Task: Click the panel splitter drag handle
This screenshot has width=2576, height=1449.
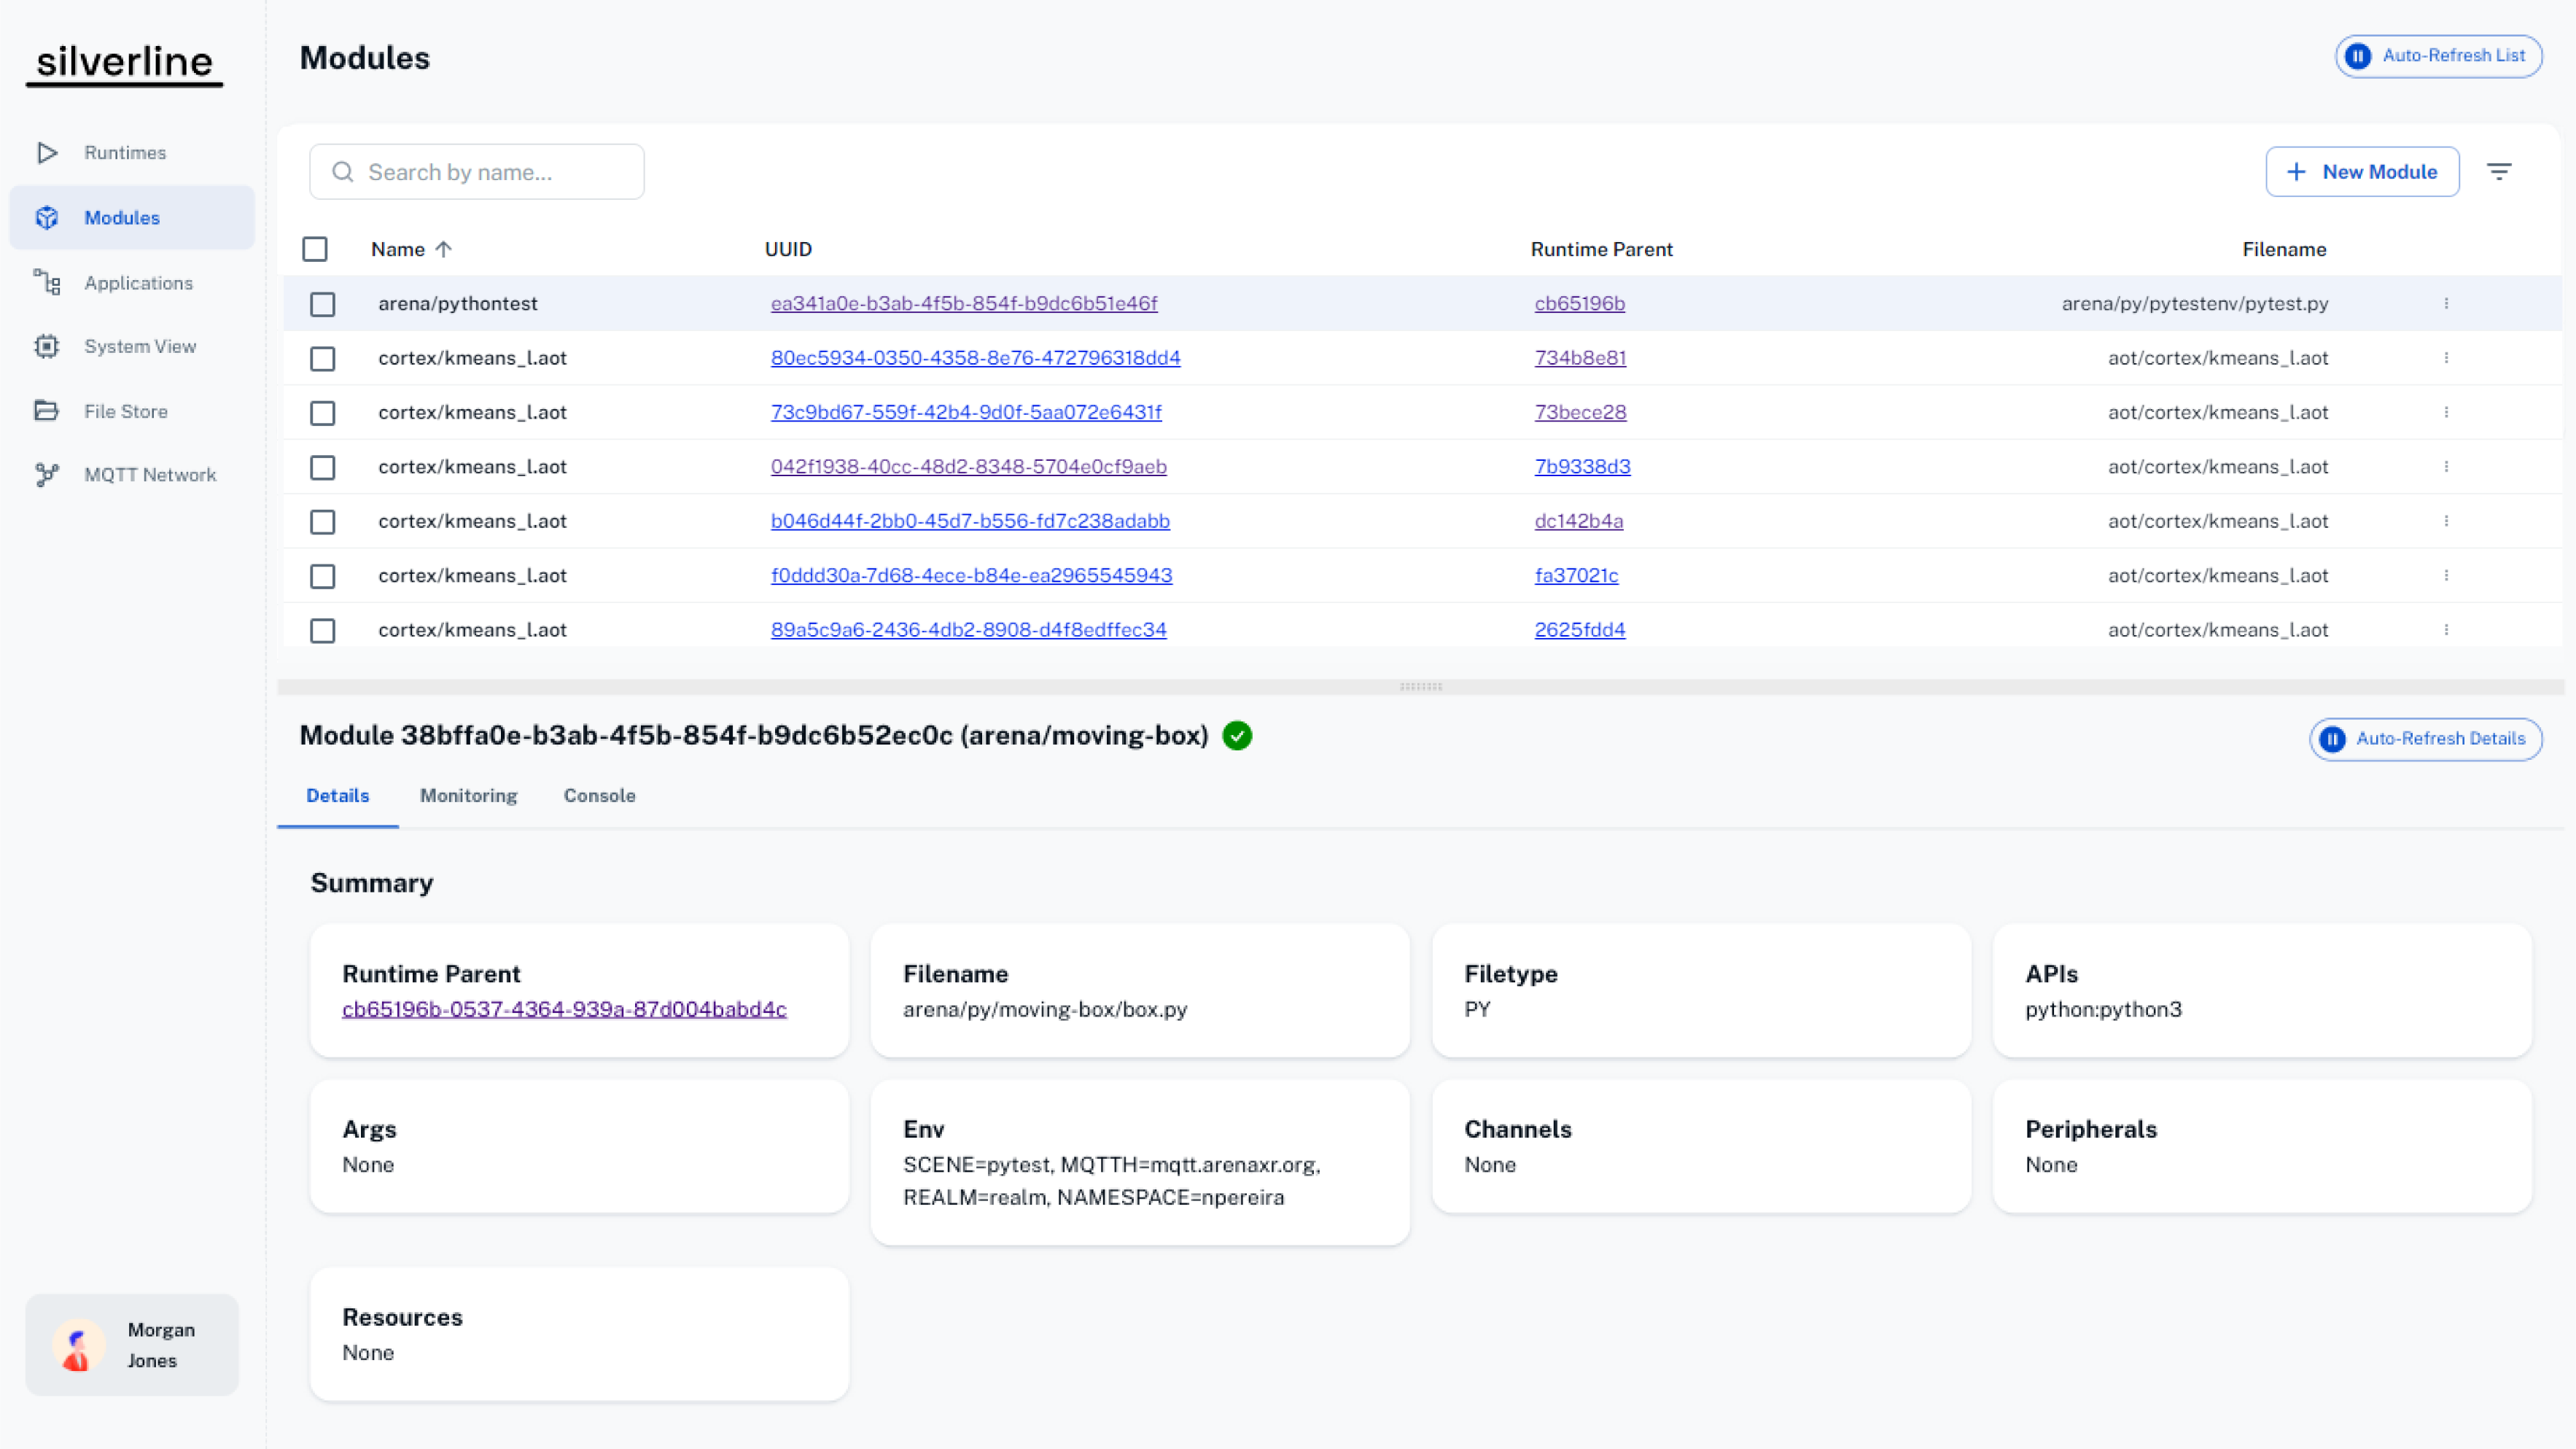Action: (x=1420, y=687)
